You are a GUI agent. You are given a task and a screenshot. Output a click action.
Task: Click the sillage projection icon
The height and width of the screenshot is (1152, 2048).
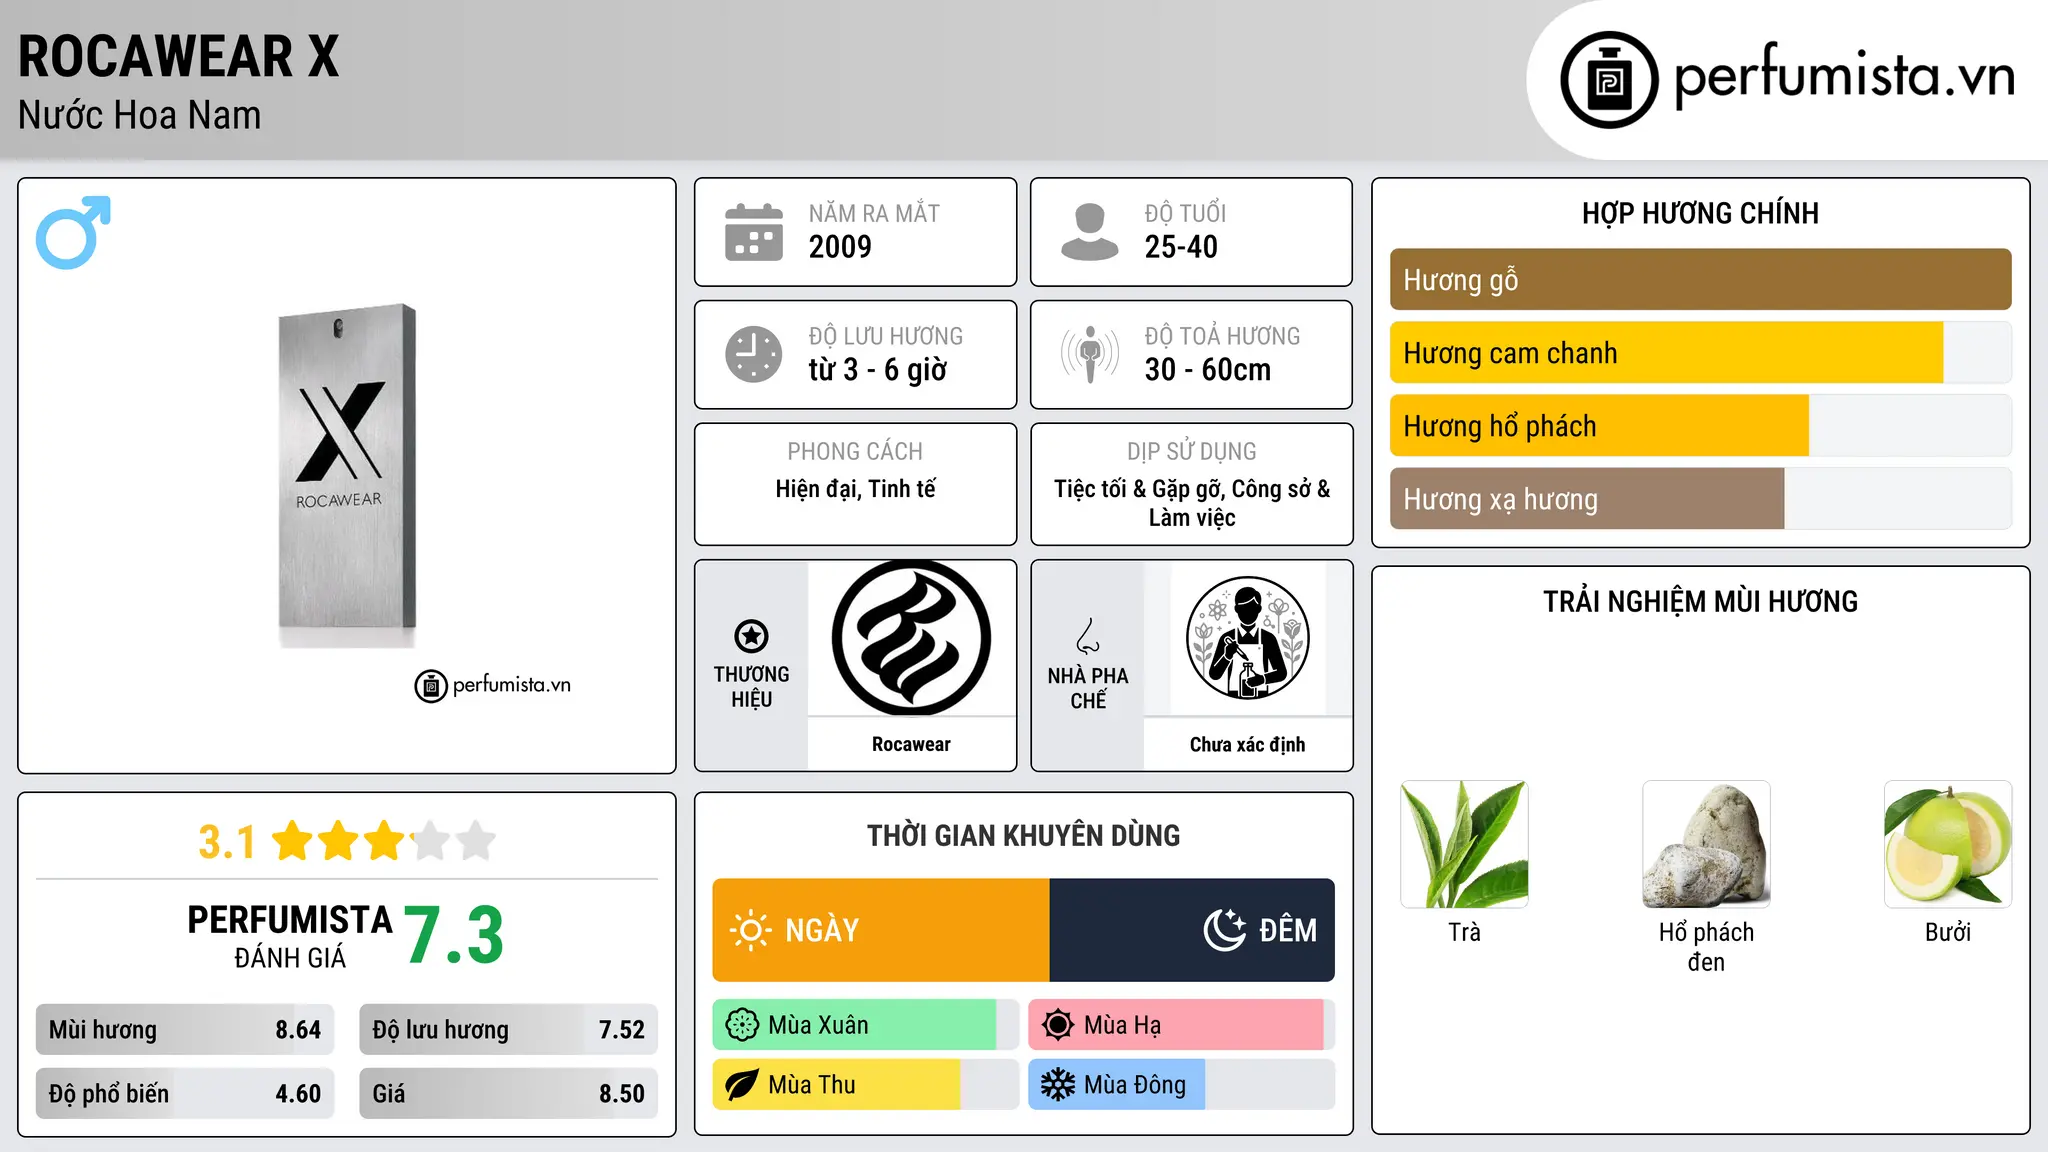1089,354
